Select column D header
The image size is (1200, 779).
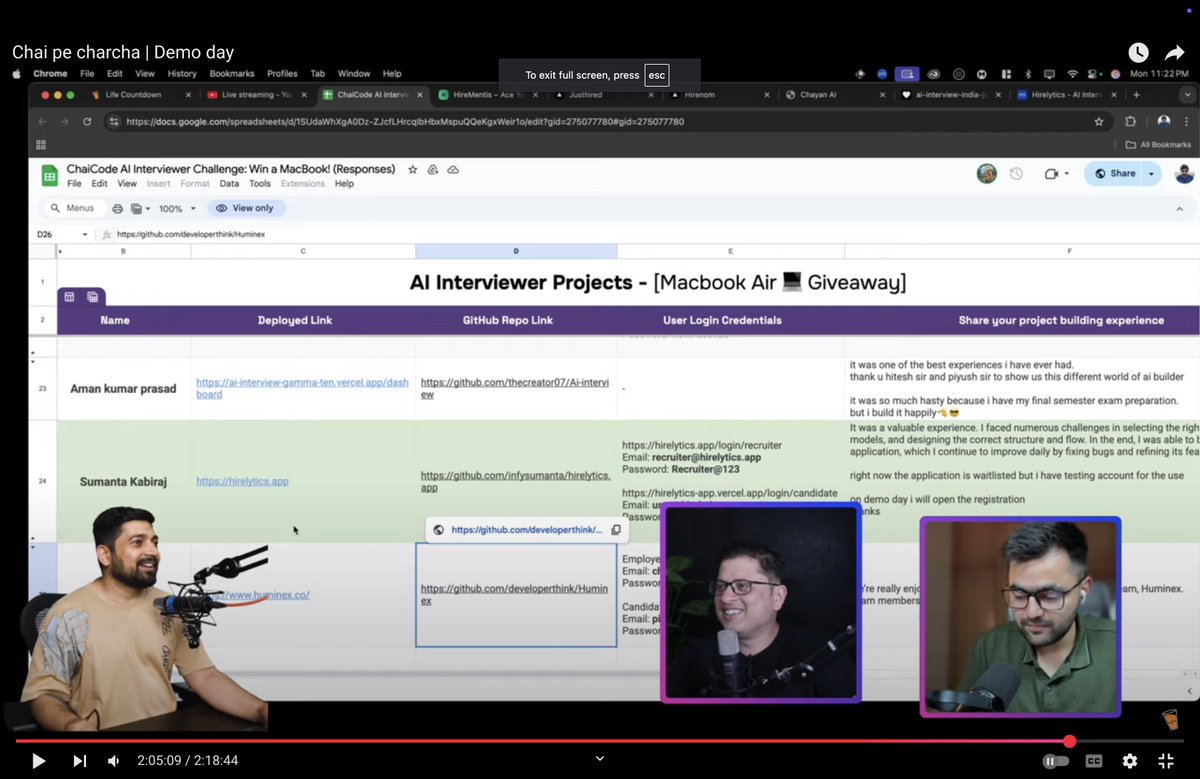[516, 251]
